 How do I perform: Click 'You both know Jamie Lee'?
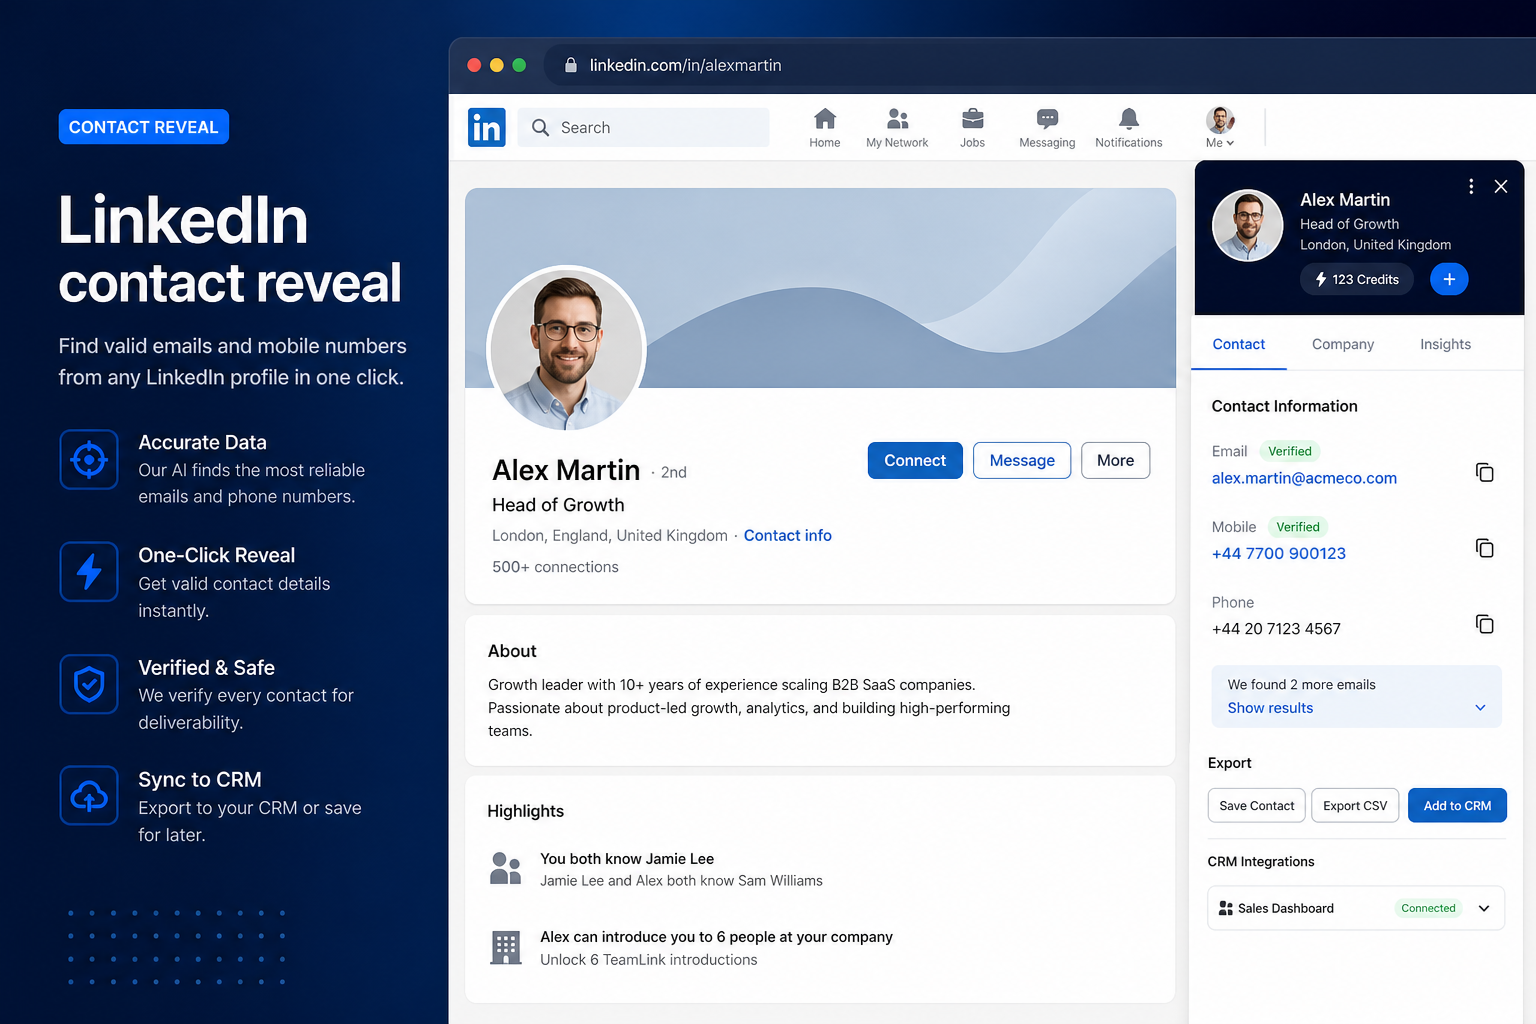pyautogui.click(x=627, y=859)
